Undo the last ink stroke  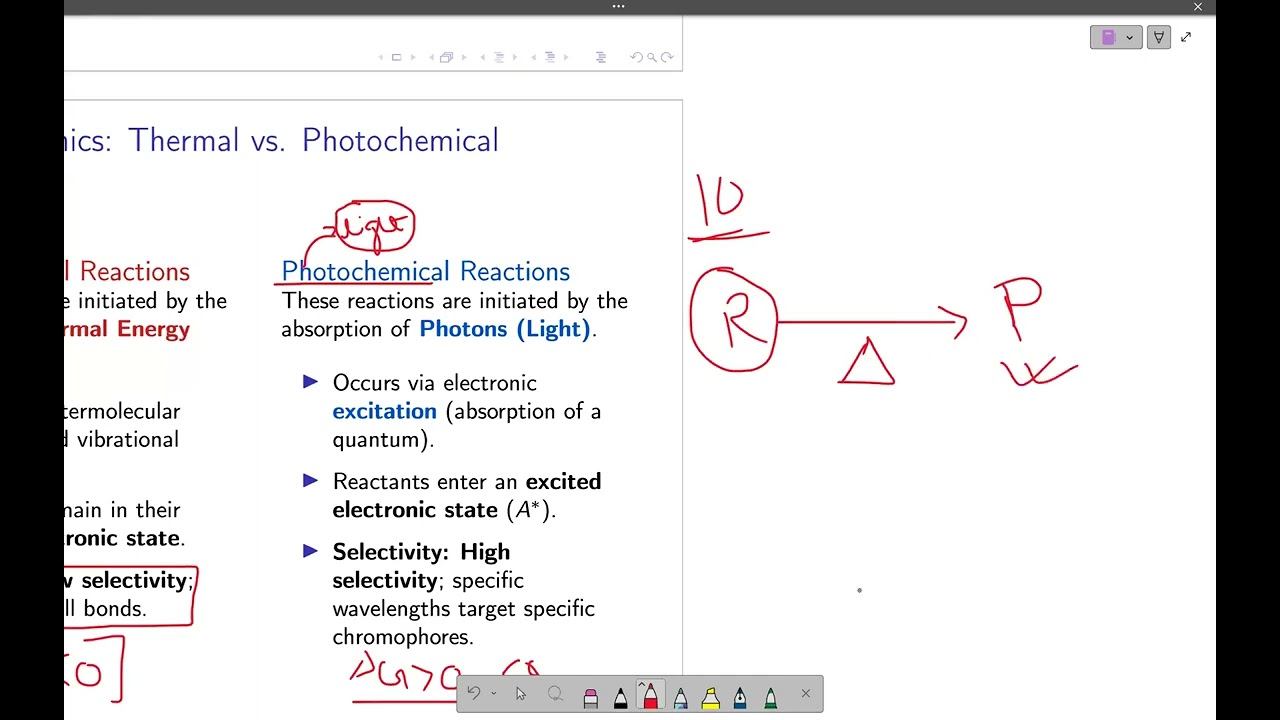[474, 694]
